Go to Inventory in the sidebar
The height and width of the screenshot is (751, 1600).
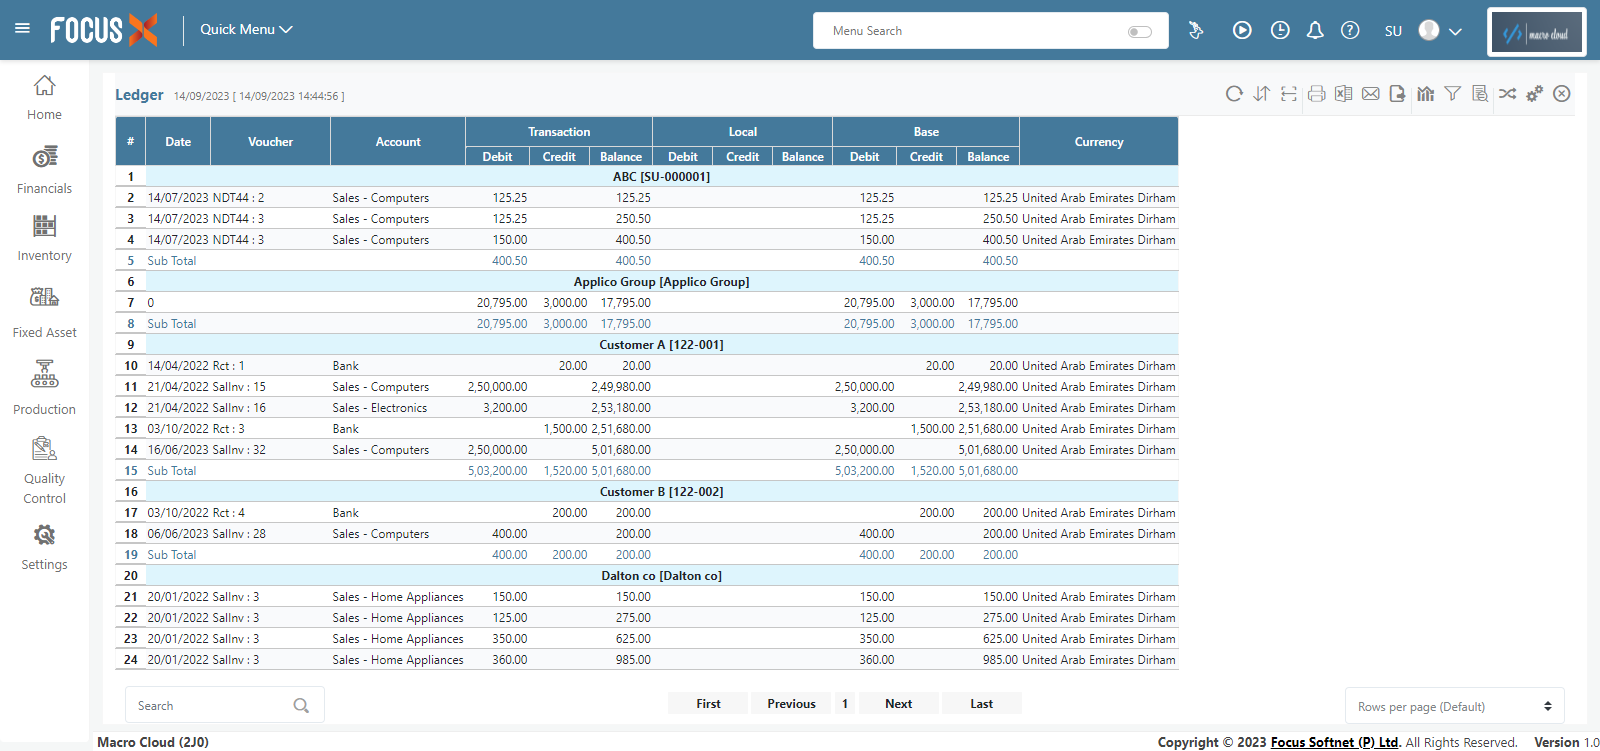click(44, 238)
